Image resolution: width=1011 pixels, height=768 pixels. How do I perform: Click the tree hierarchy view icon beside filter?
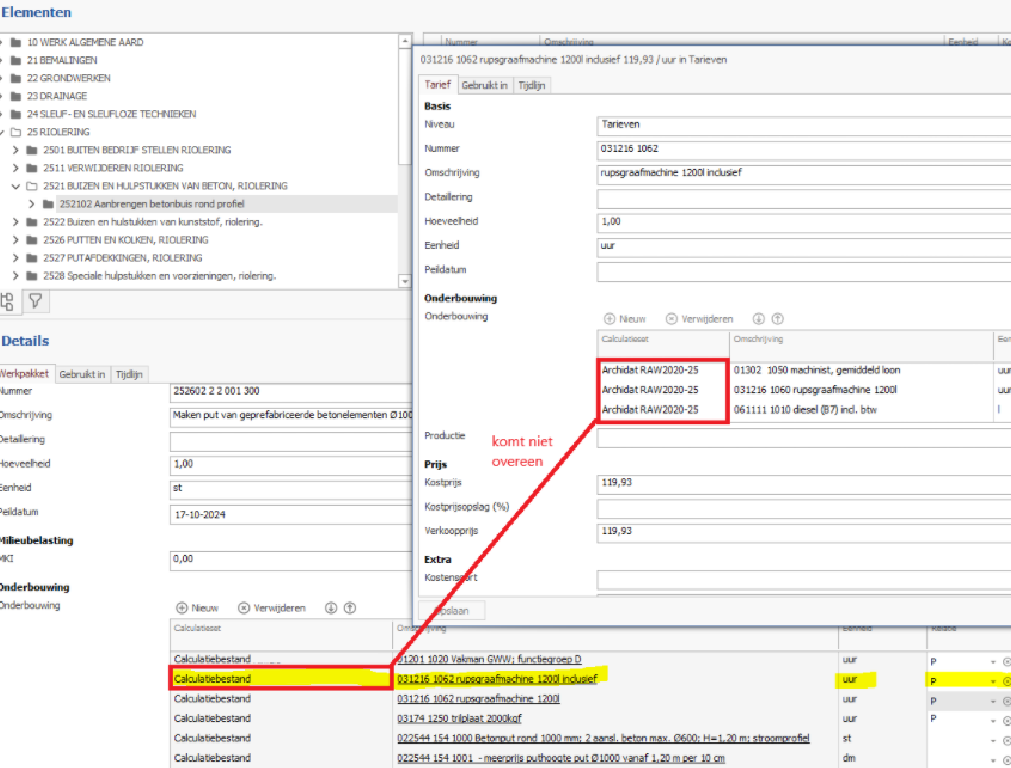(8, 302)
